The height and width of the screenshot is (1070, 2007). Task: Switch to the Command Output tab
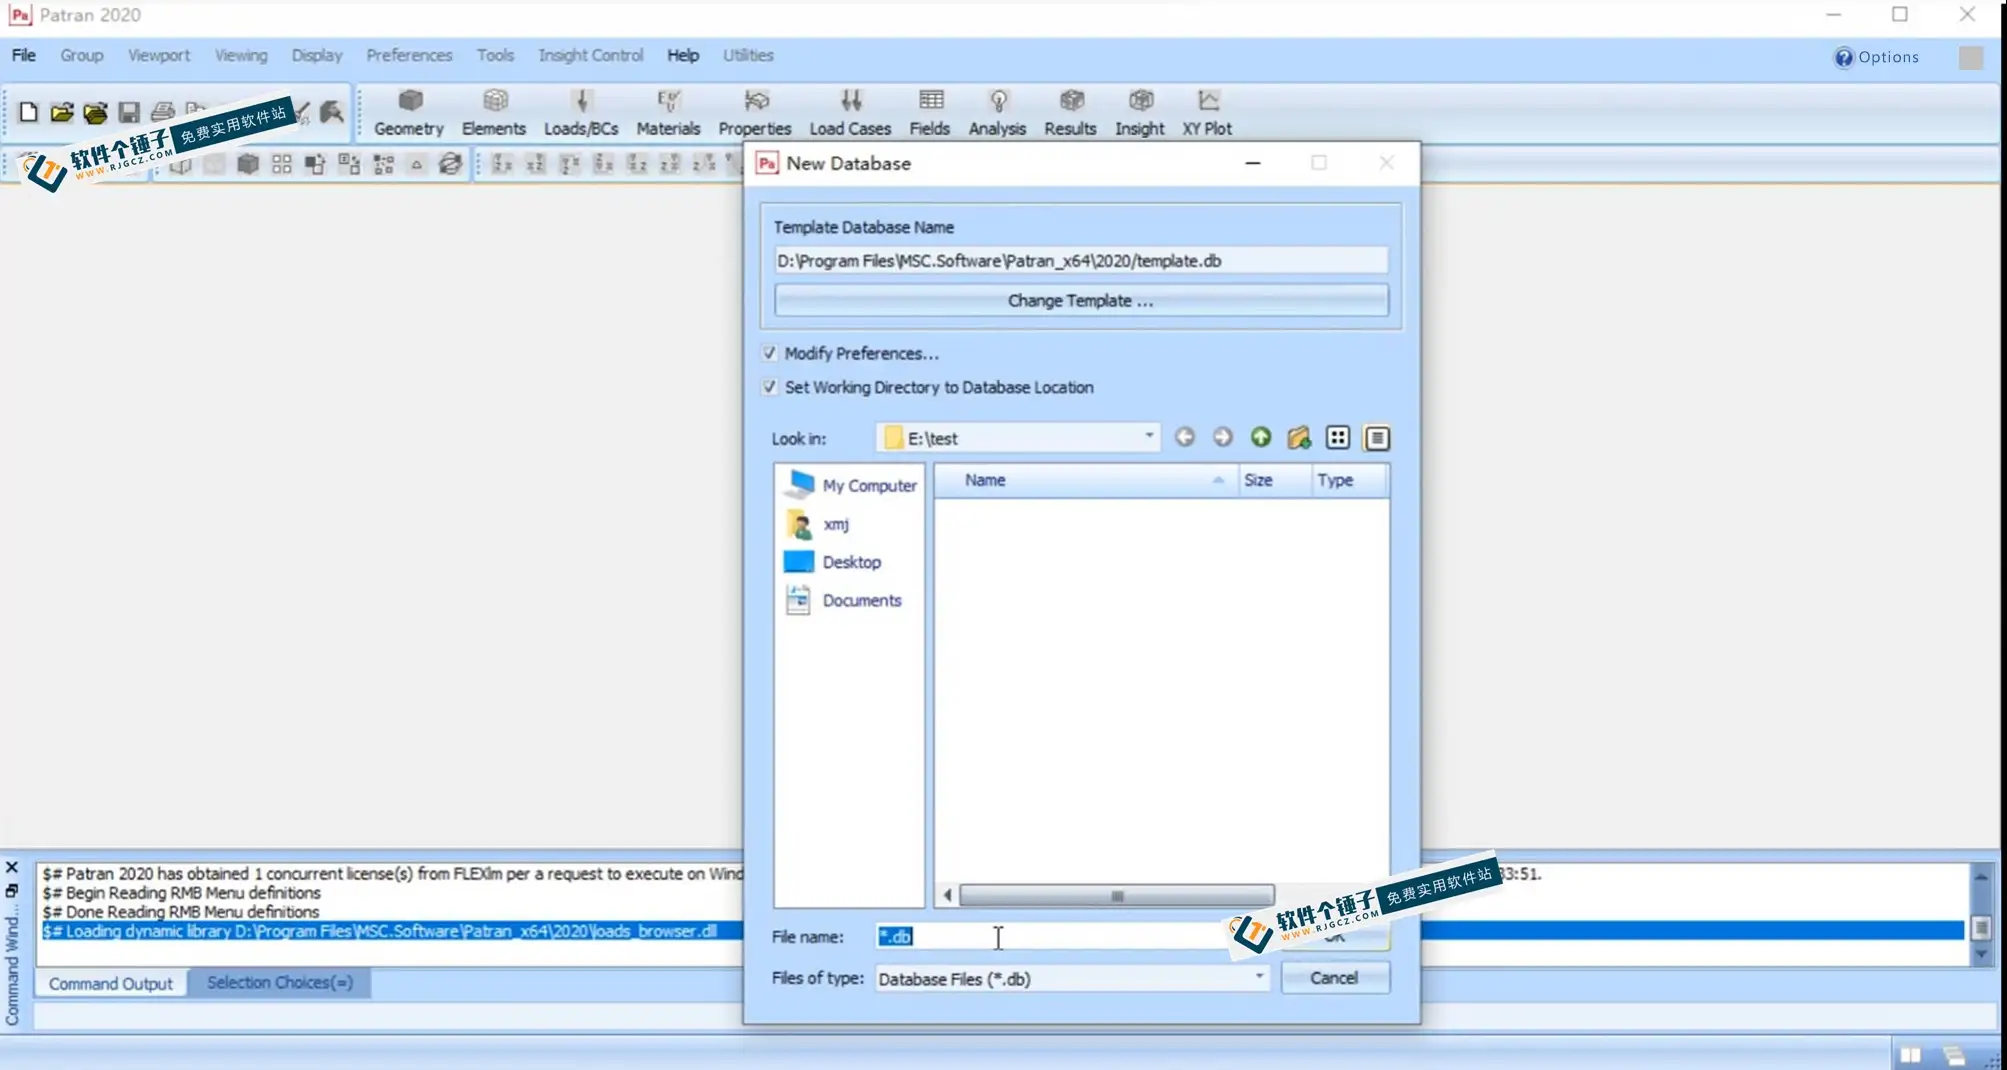(x=111, y=983)
